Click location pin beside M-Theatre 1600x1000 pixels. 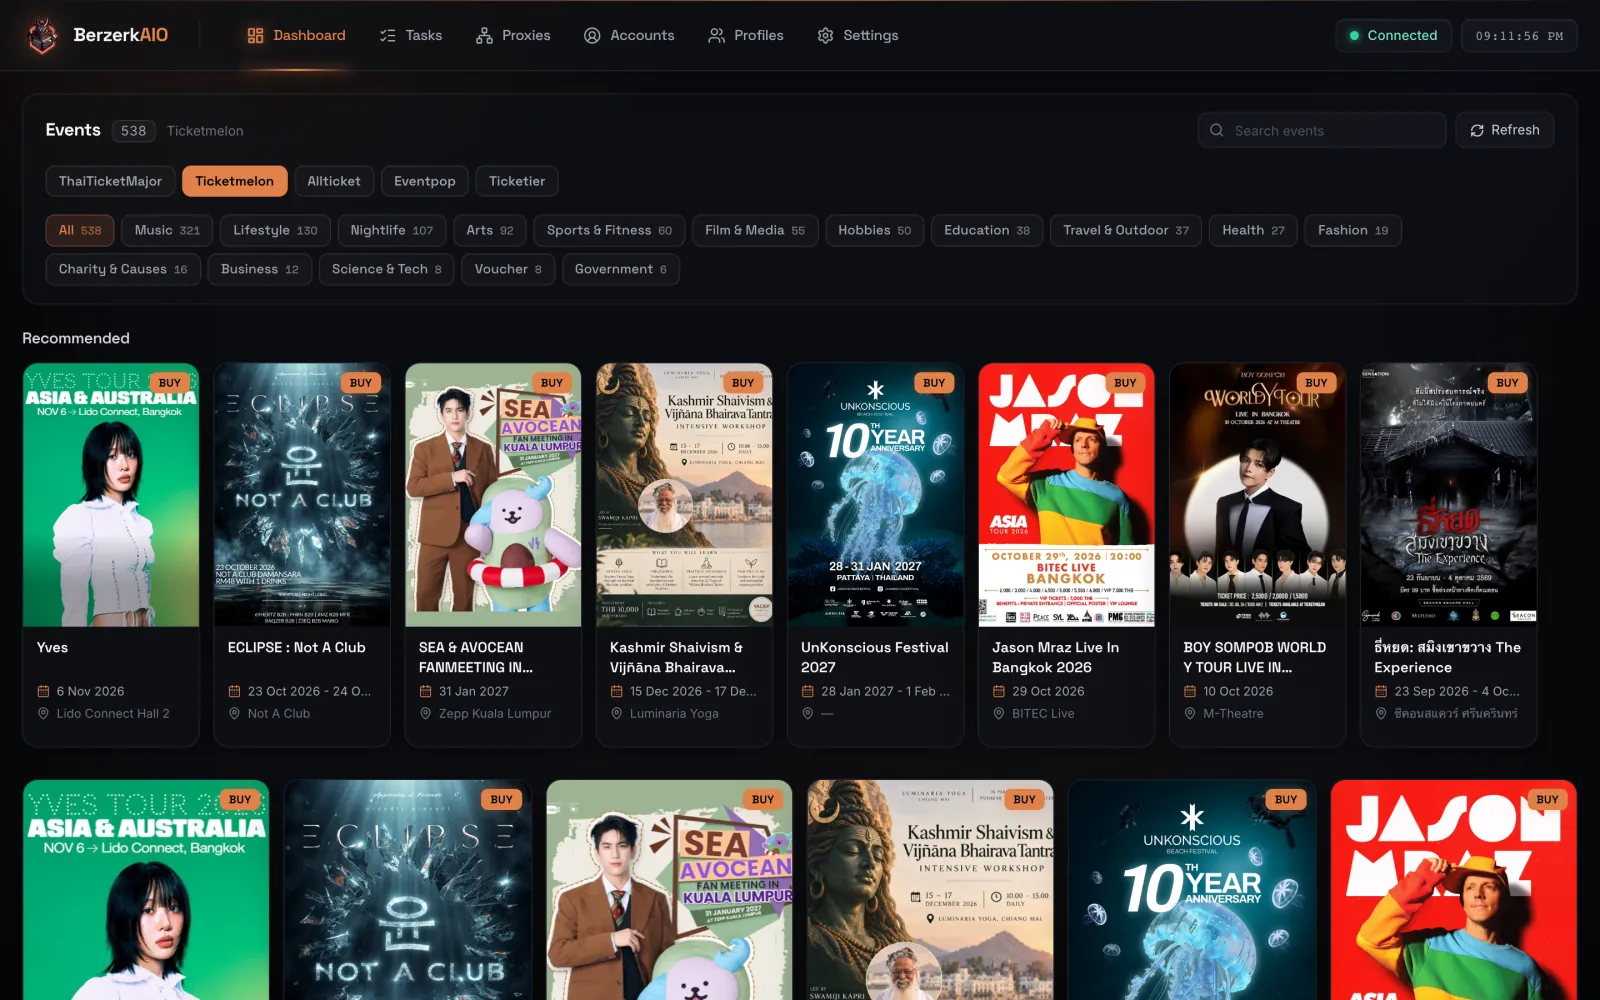1189,713
